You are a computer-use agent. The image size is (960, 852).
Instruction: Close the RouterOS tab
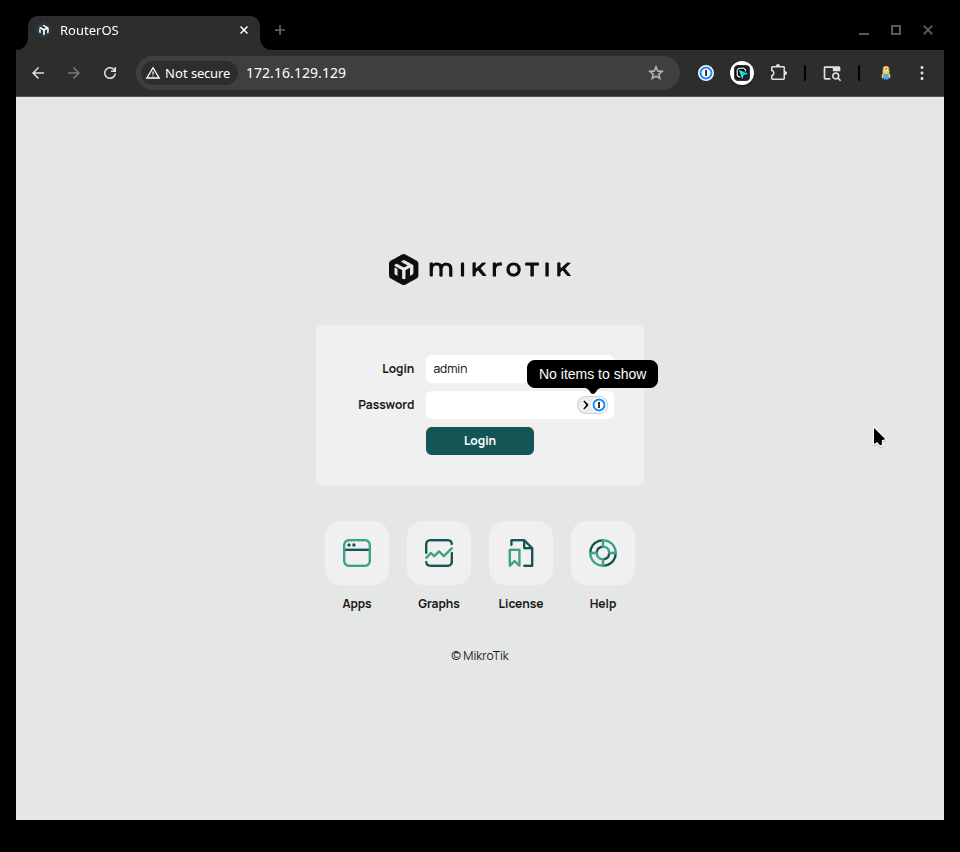click(x=244, y=30)
